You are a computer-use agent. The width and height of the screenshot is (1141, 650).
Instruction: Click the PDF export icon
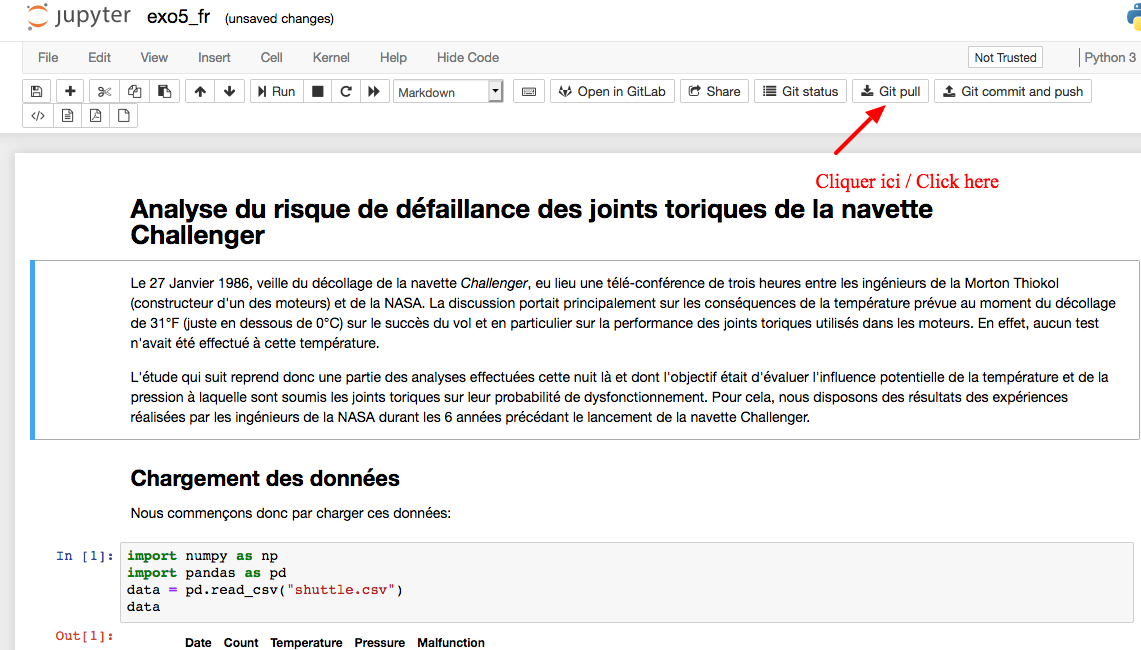pyautogui.click(x=96, y=116)
